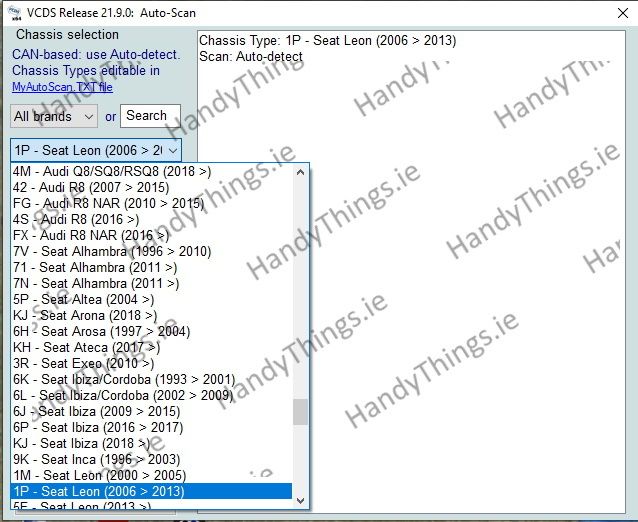This screenshot has height=522, width=638.
Task: Open the All brands dropdown
Action: (x=54, y=116)
